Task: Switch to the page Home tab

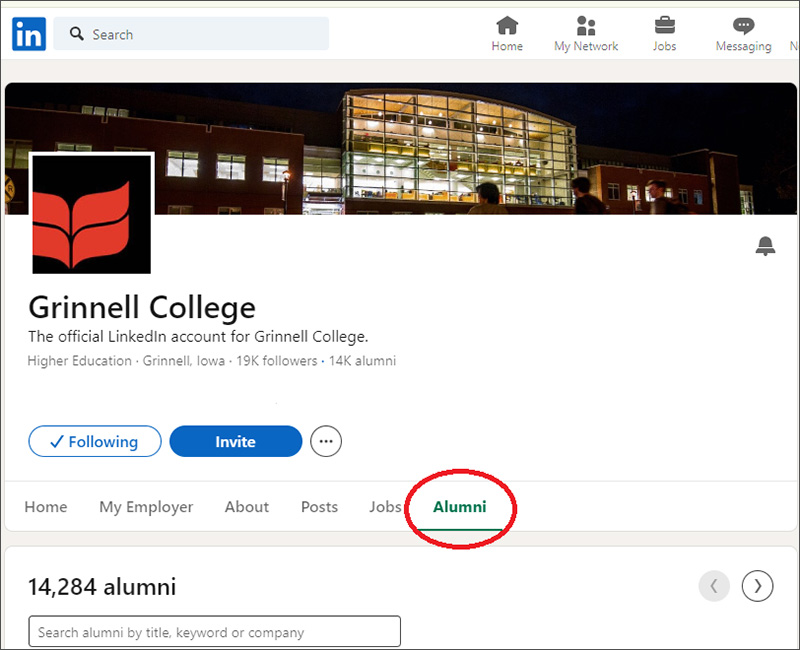Action: pos(46,507)
